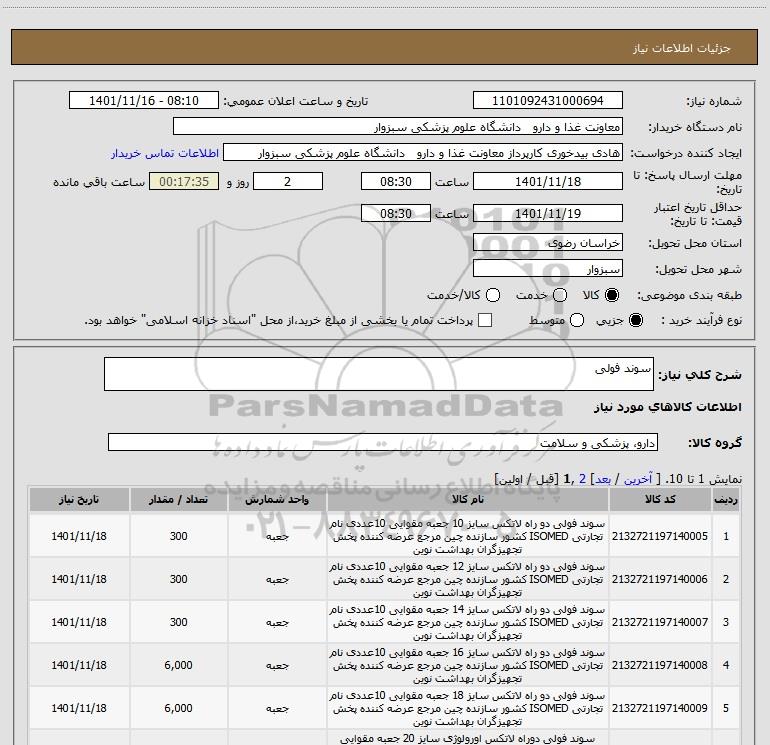This screenshot has height=745, width=770.
Task: Click product code 213272197140009
Action: click(x=660, y=708)
